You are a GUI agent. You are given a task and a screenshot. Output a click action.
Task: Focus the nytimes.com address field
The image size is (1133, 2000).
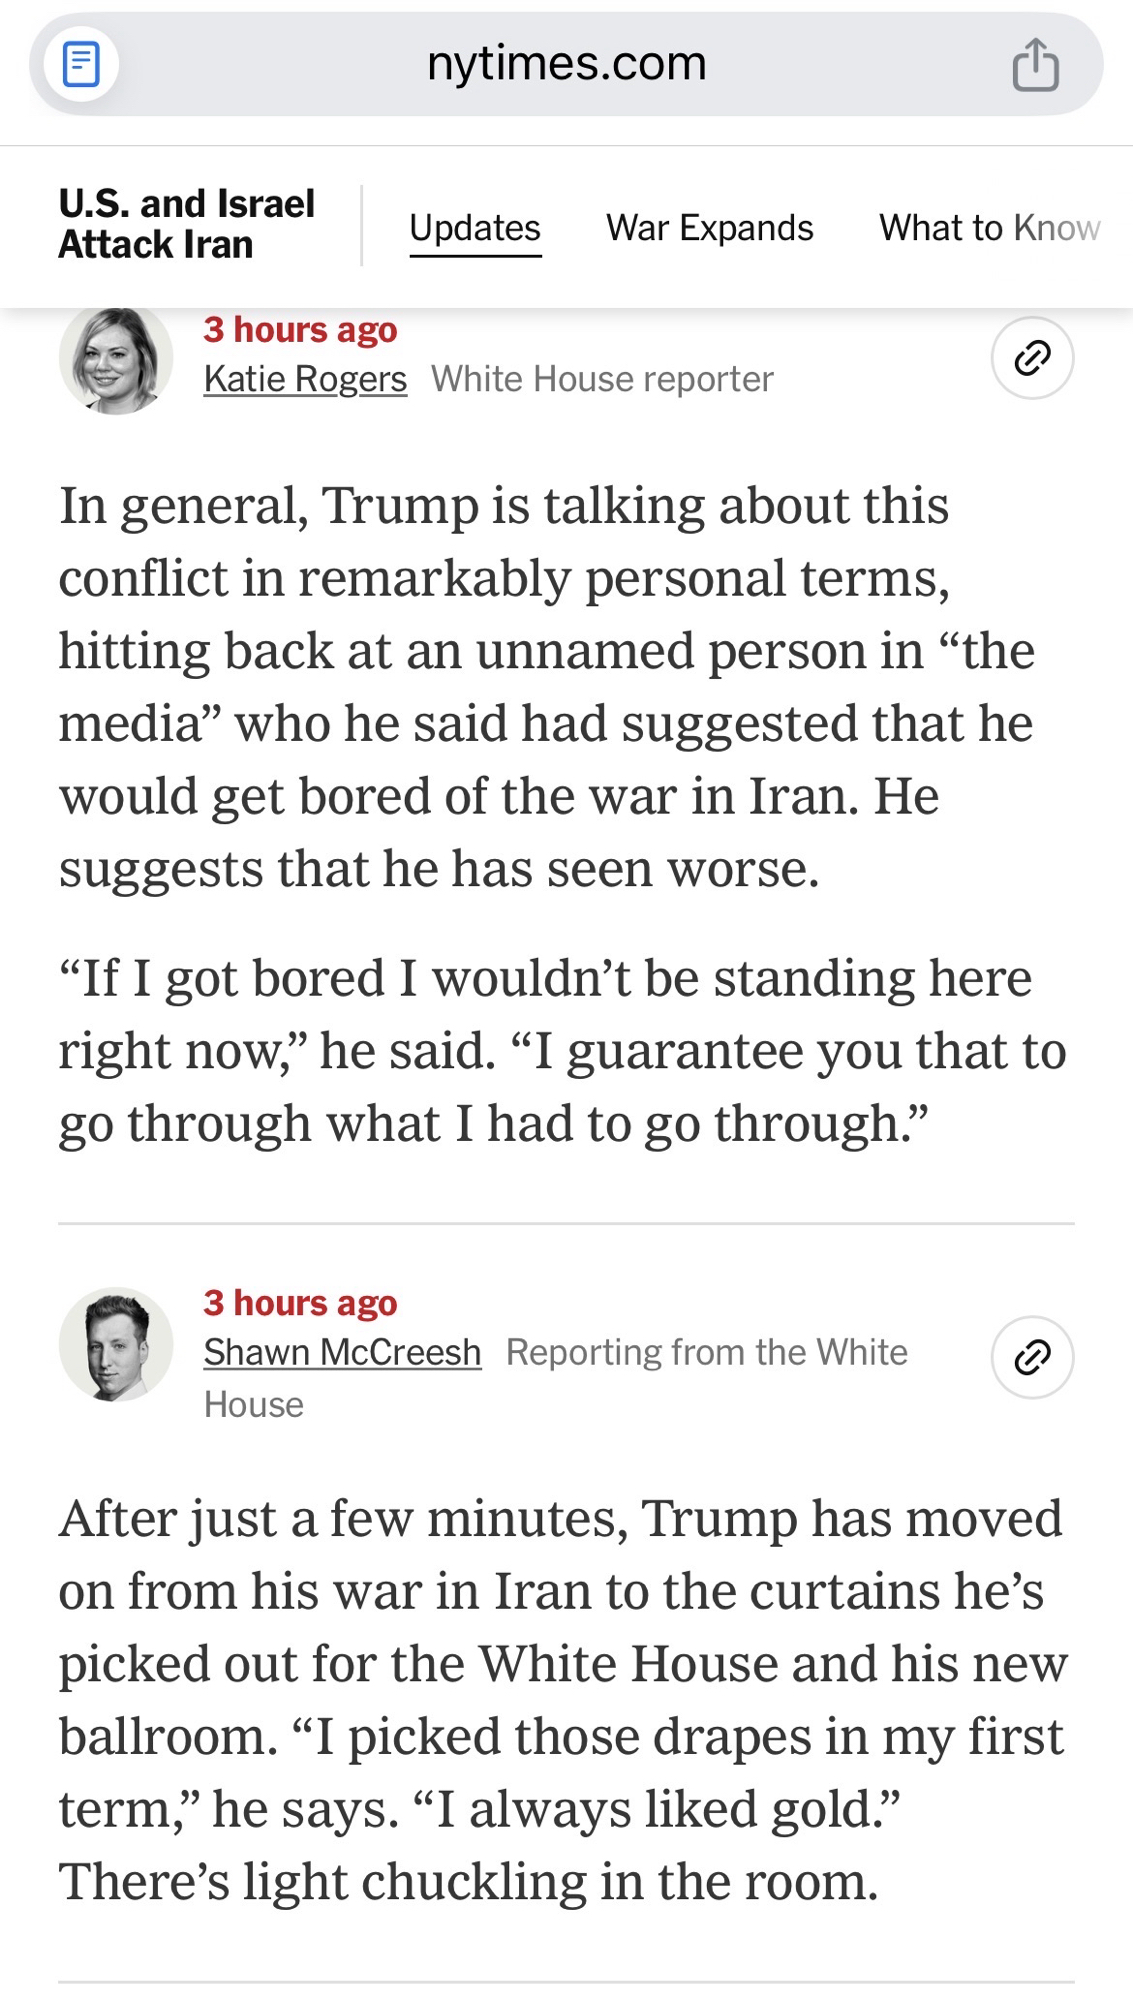[x=566, y=64]
